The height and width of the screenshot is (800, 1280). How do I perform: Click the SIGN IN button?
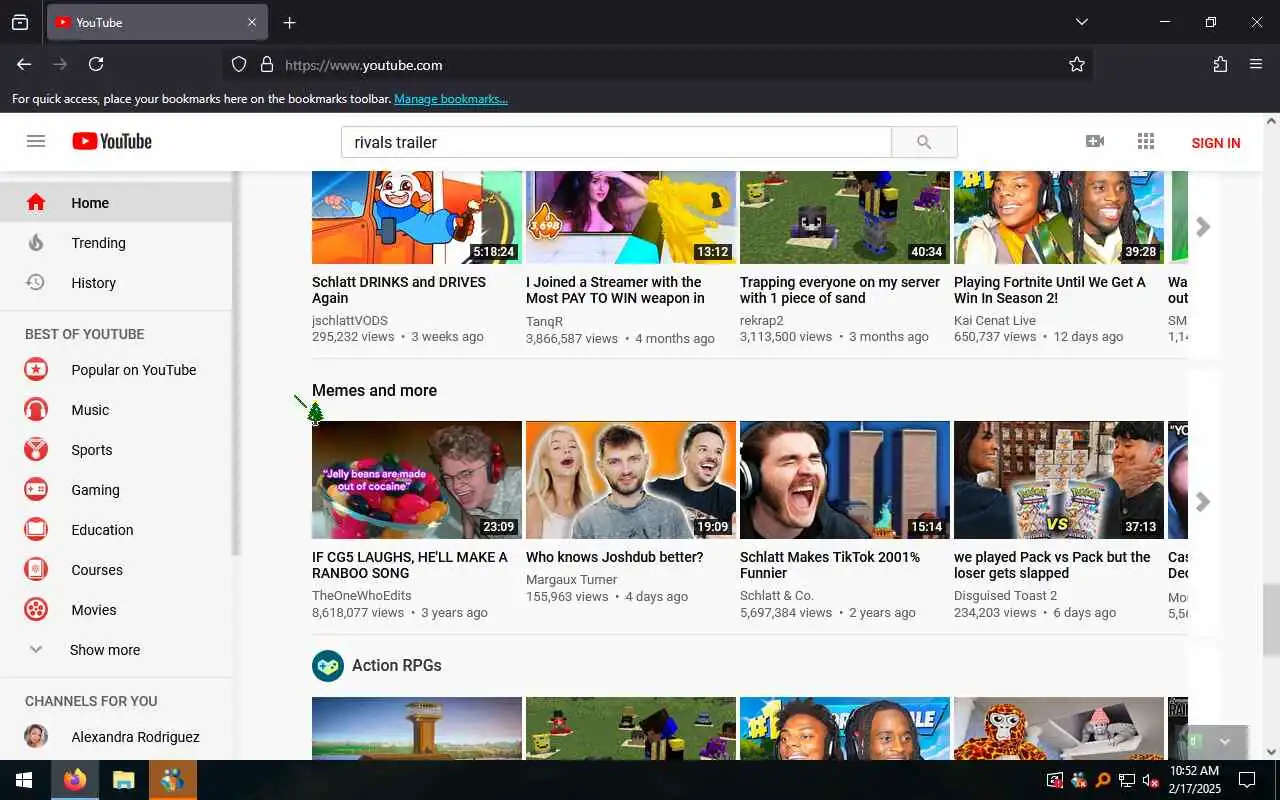(x=1216, y=142)
